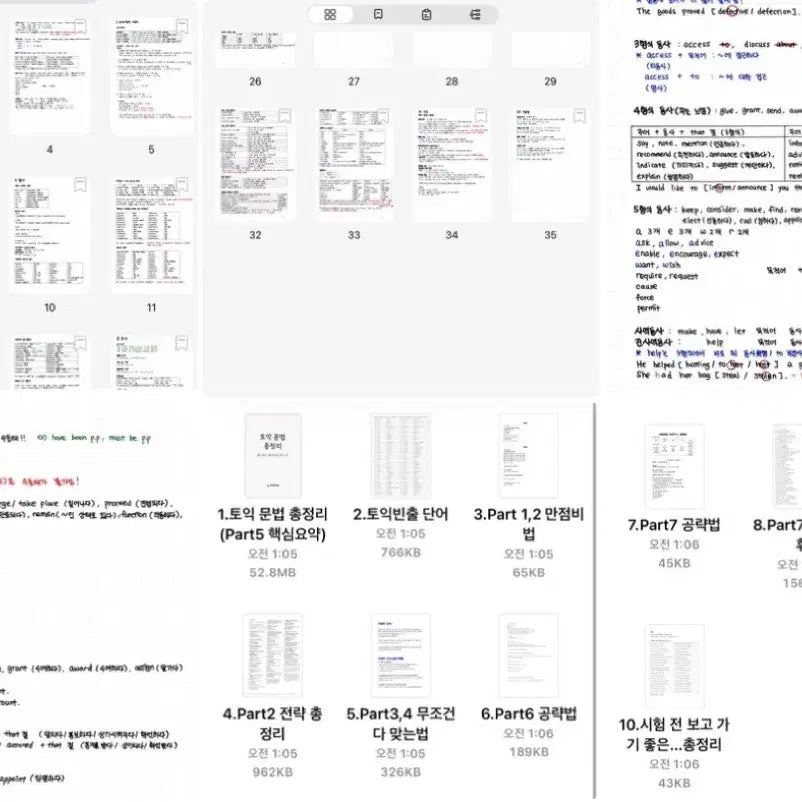This screenshot has height=802, width=802.
Task: Open page 4 thumbnail in left panel
Action: (x=50, y=76)
